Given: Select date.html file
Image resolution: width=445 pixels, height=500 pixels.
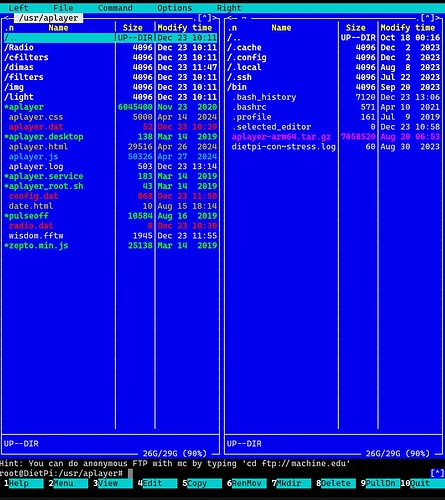Looking at the screenshot, I should point(110,206).
